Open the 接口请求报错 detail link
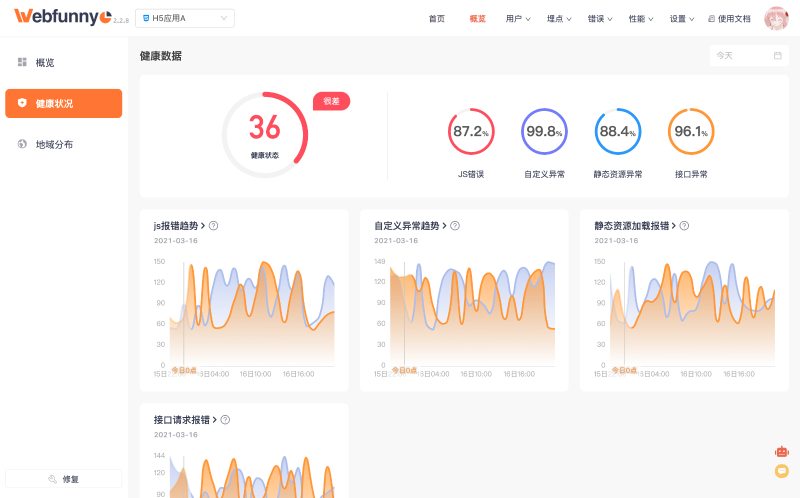800x498 pixels. coord(185,420)
